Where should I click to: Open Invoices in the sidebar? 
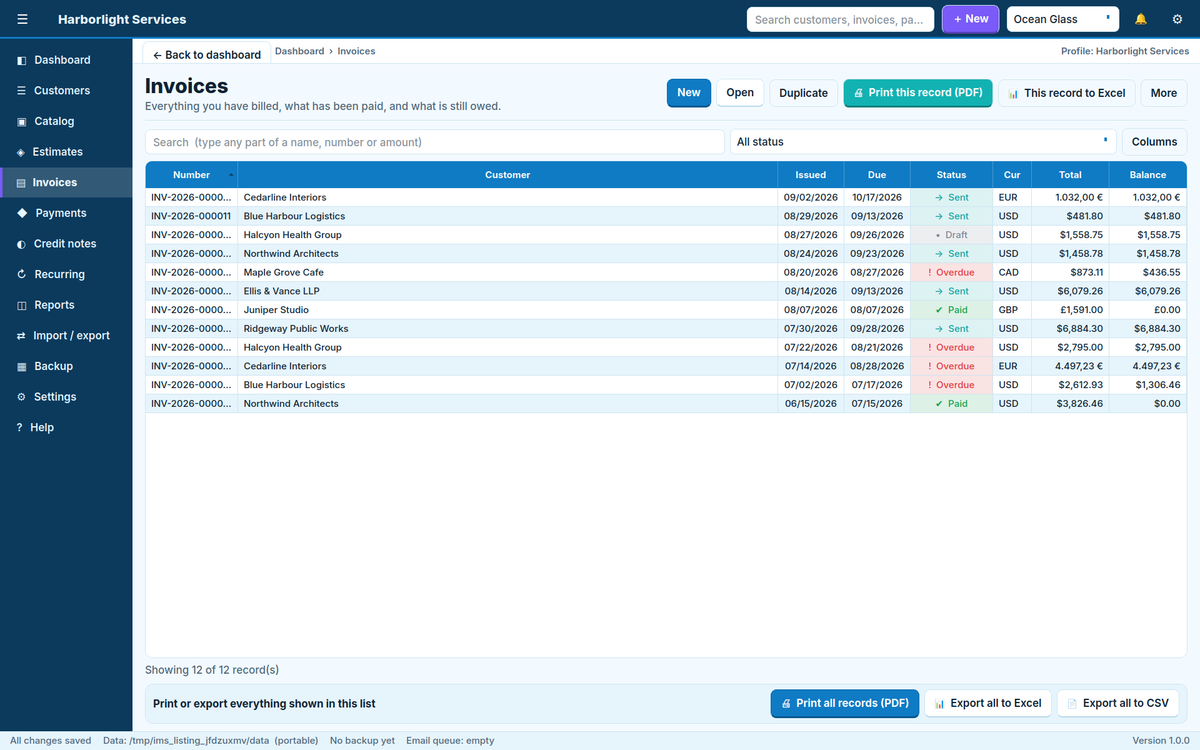point(66,182)
